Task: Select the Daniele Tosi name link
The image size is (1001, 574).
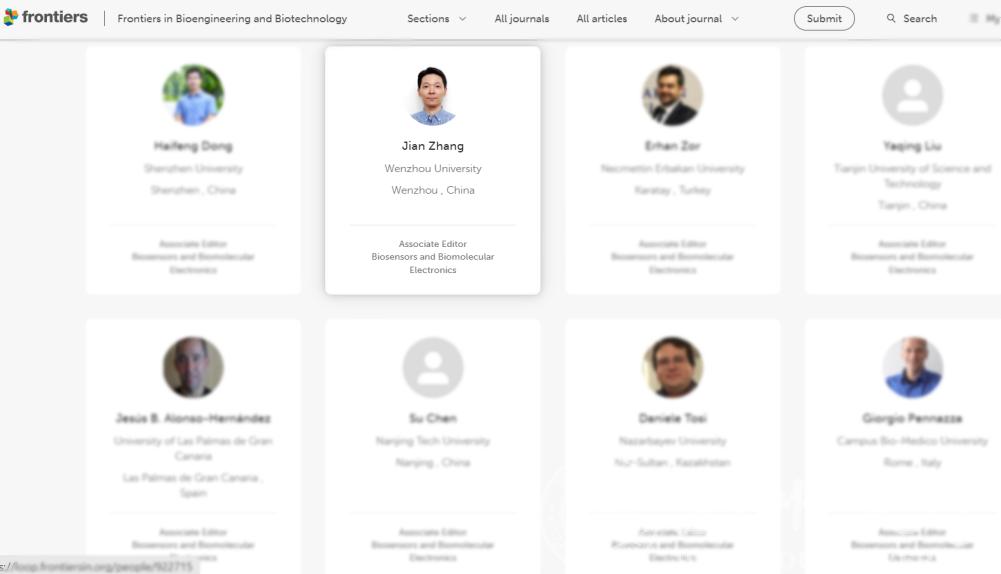Action: coord(672,418)
